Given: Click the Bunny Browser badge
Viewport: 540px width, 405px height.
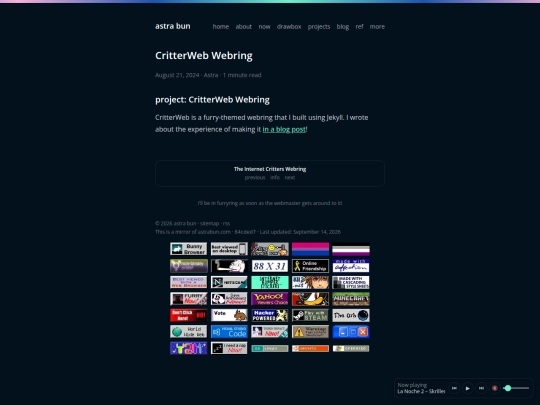Looking at the screenshot, I should click(x=188, y=249).
